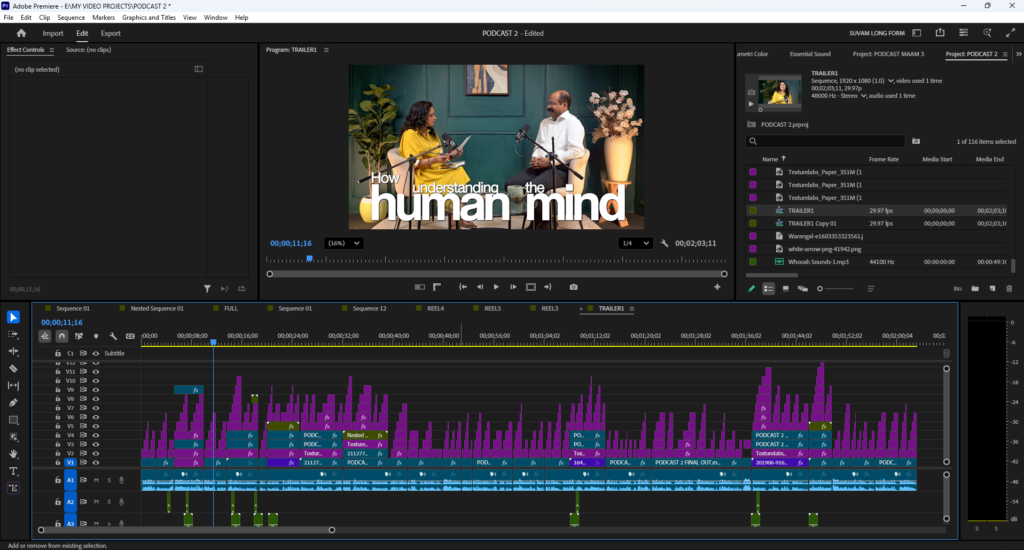
Task: Toggle Linked Selection in timeline
Action: 79,336
